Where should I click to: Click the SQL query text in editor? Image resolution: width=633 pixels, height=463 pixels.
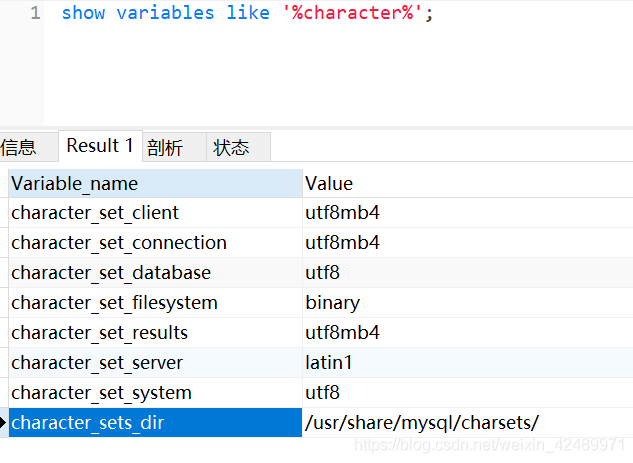coord(247,13)
